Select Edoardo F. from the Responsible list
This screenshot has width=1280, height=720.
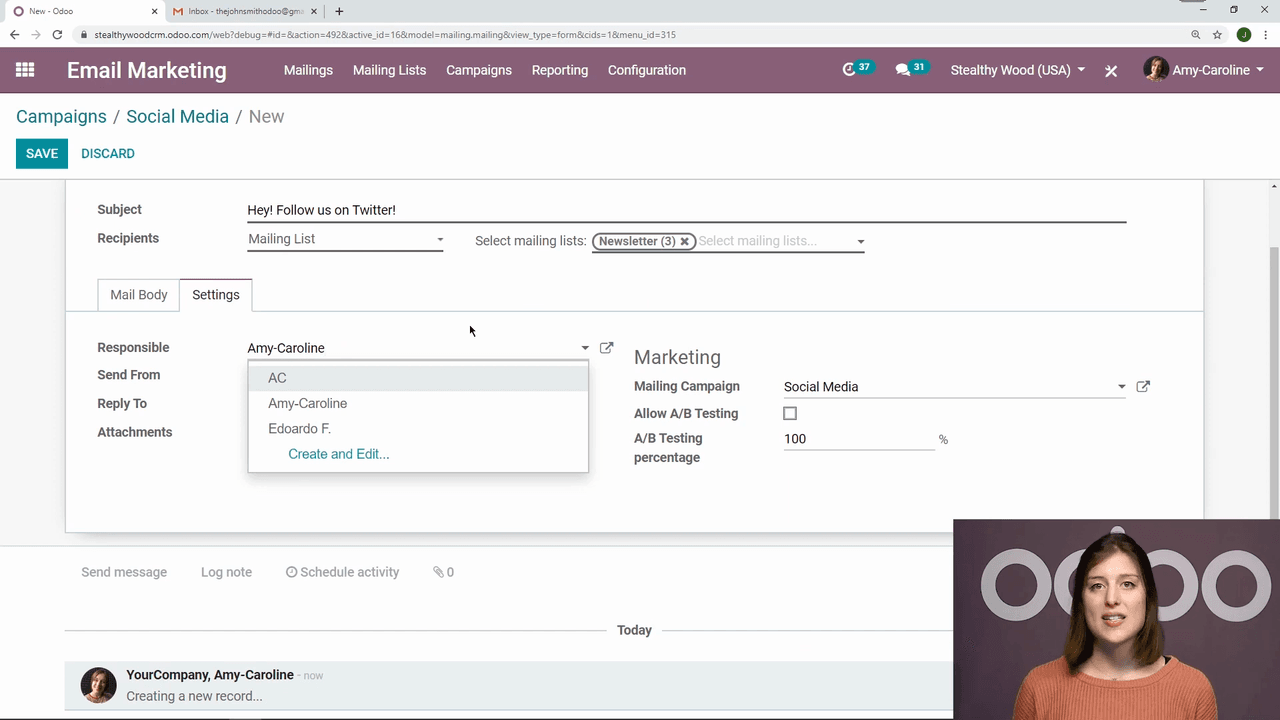(x=299, y=429)
